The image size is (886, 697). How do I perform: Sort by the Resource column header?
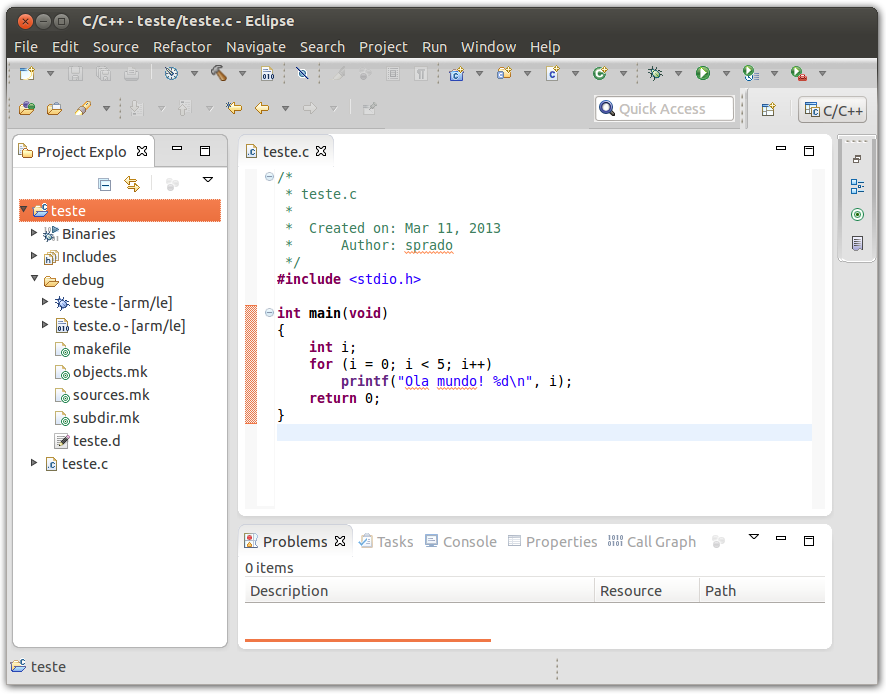pos(647,591)
